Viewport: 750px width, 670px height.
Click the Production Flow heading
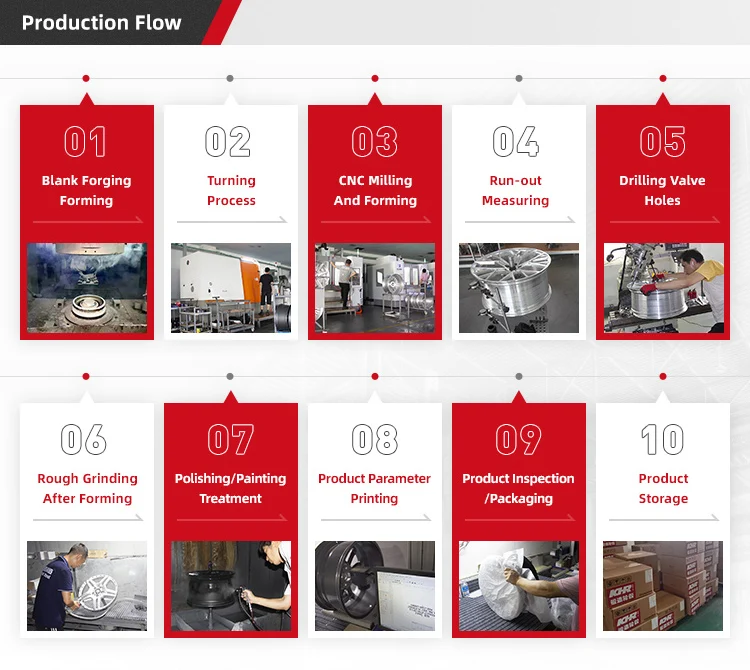coord(101,23)
